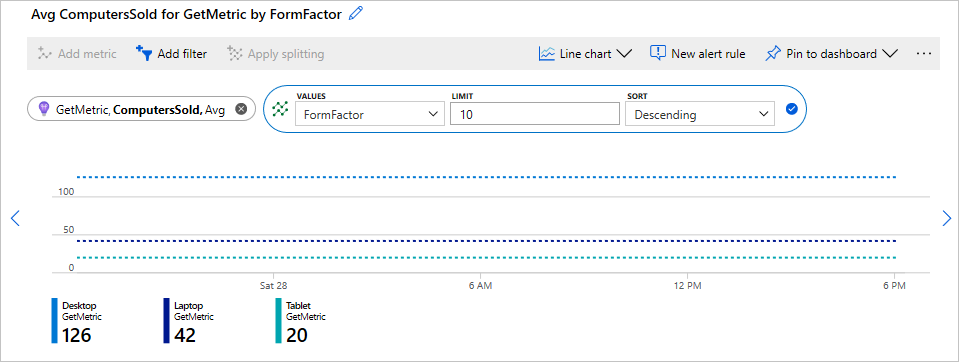Screen dimensions: 959x362
Task: Click the New alert rule icon
Action: coord(657,53)
